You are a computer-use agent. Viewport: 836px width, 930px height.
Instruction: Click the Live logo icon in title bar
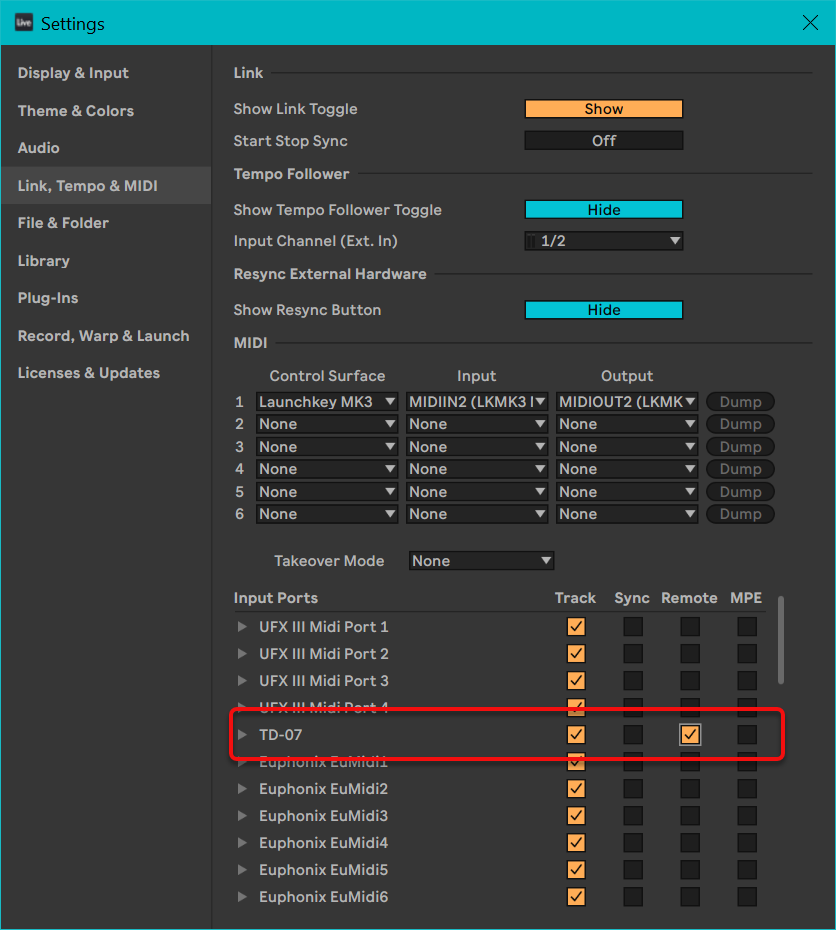pos(24,22)
